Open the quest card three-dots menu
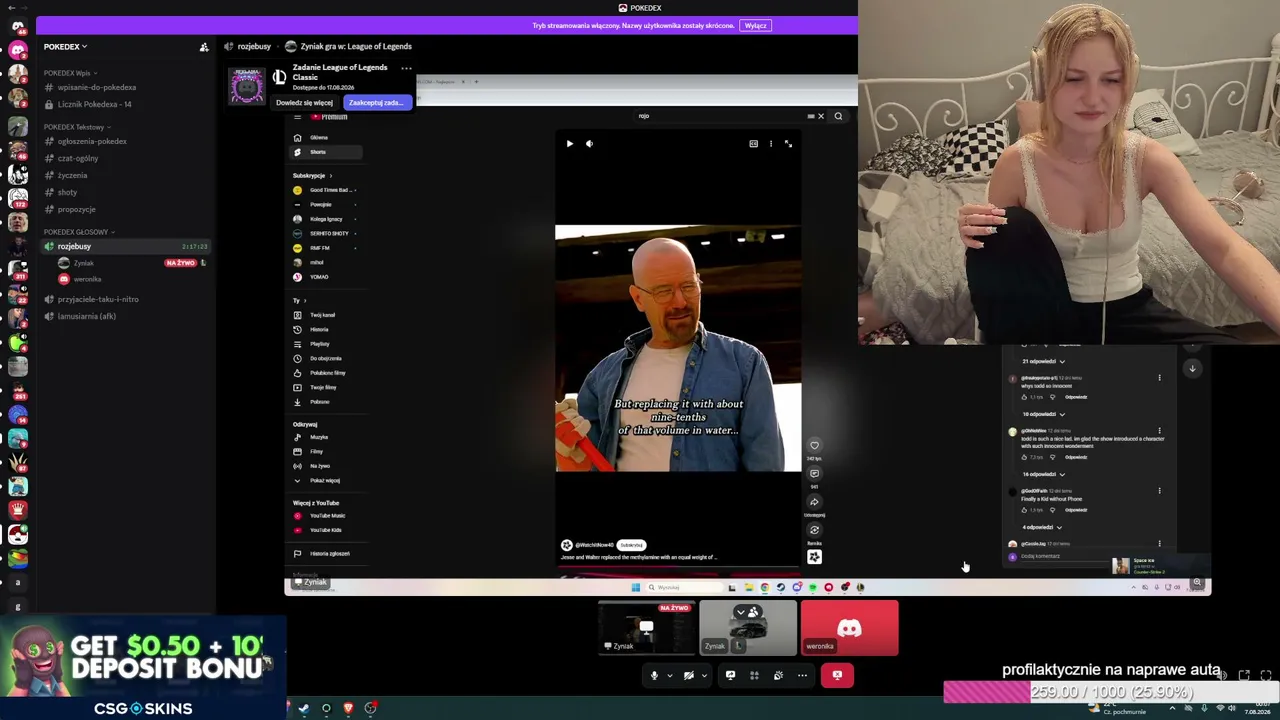 406,69
